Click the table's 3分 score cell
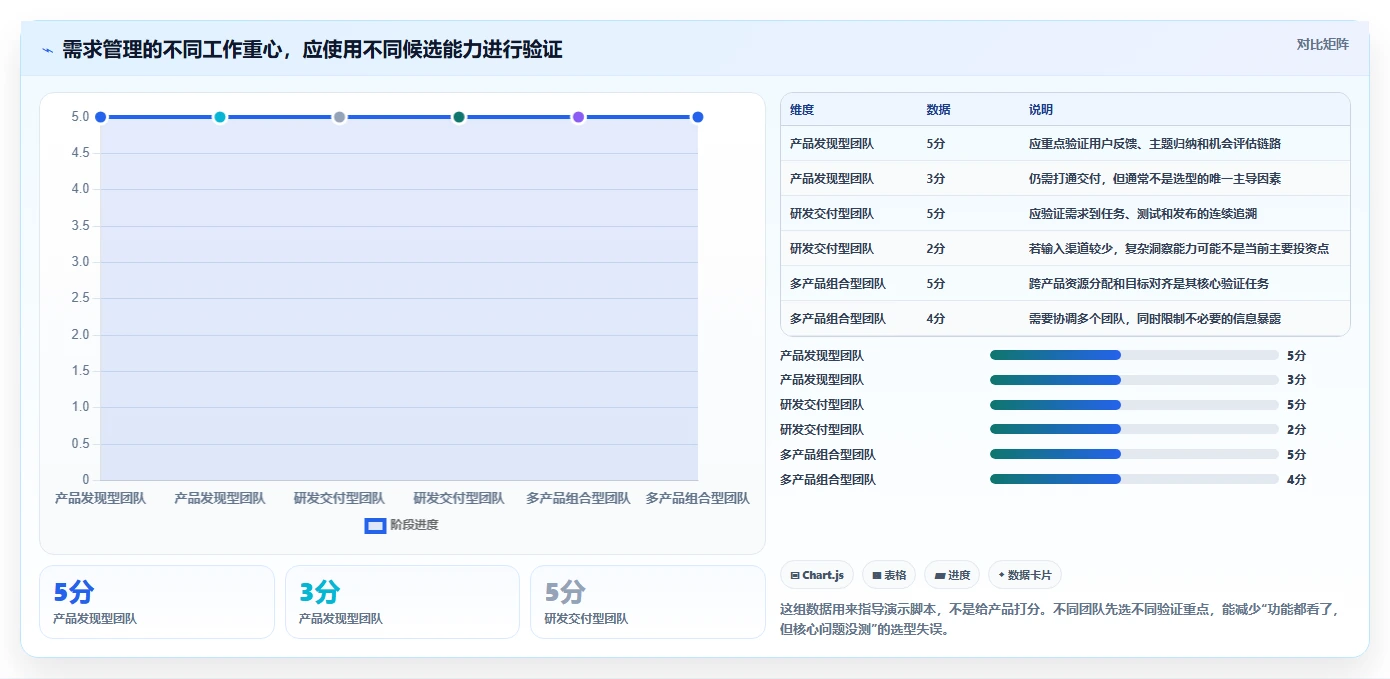Screen dimensions: 1390x679 pyautogui.click(x=936, y=179)
